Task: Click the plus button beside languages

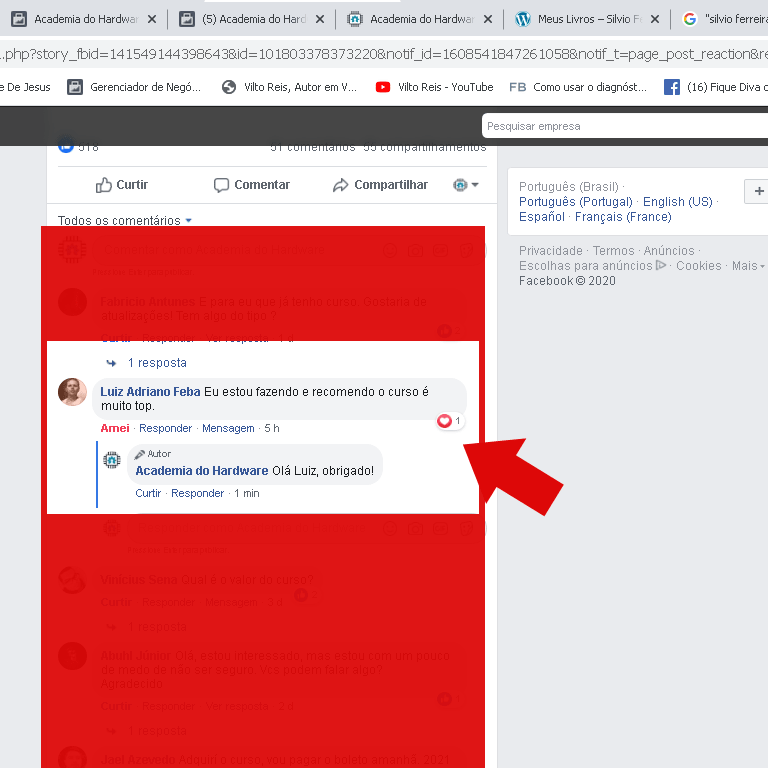Action: point(758,191)
